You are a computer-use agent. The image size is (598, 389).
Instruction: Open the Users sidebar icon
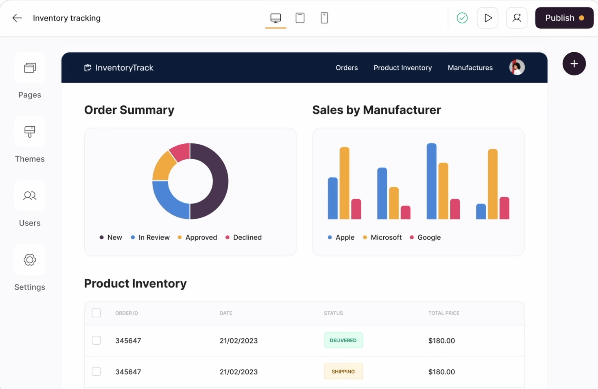click(x=30, y=196)
